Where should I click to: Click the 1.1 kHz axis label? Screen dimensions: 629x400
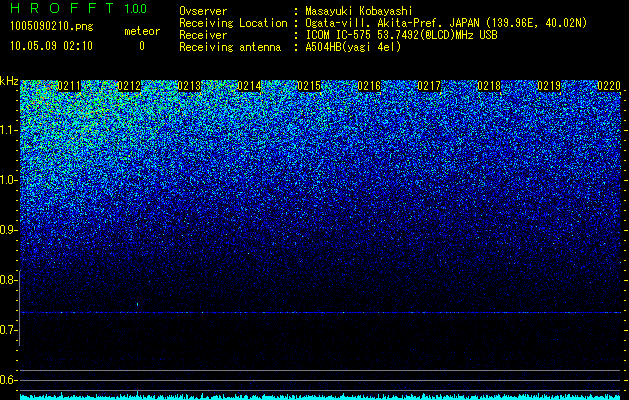9,130
